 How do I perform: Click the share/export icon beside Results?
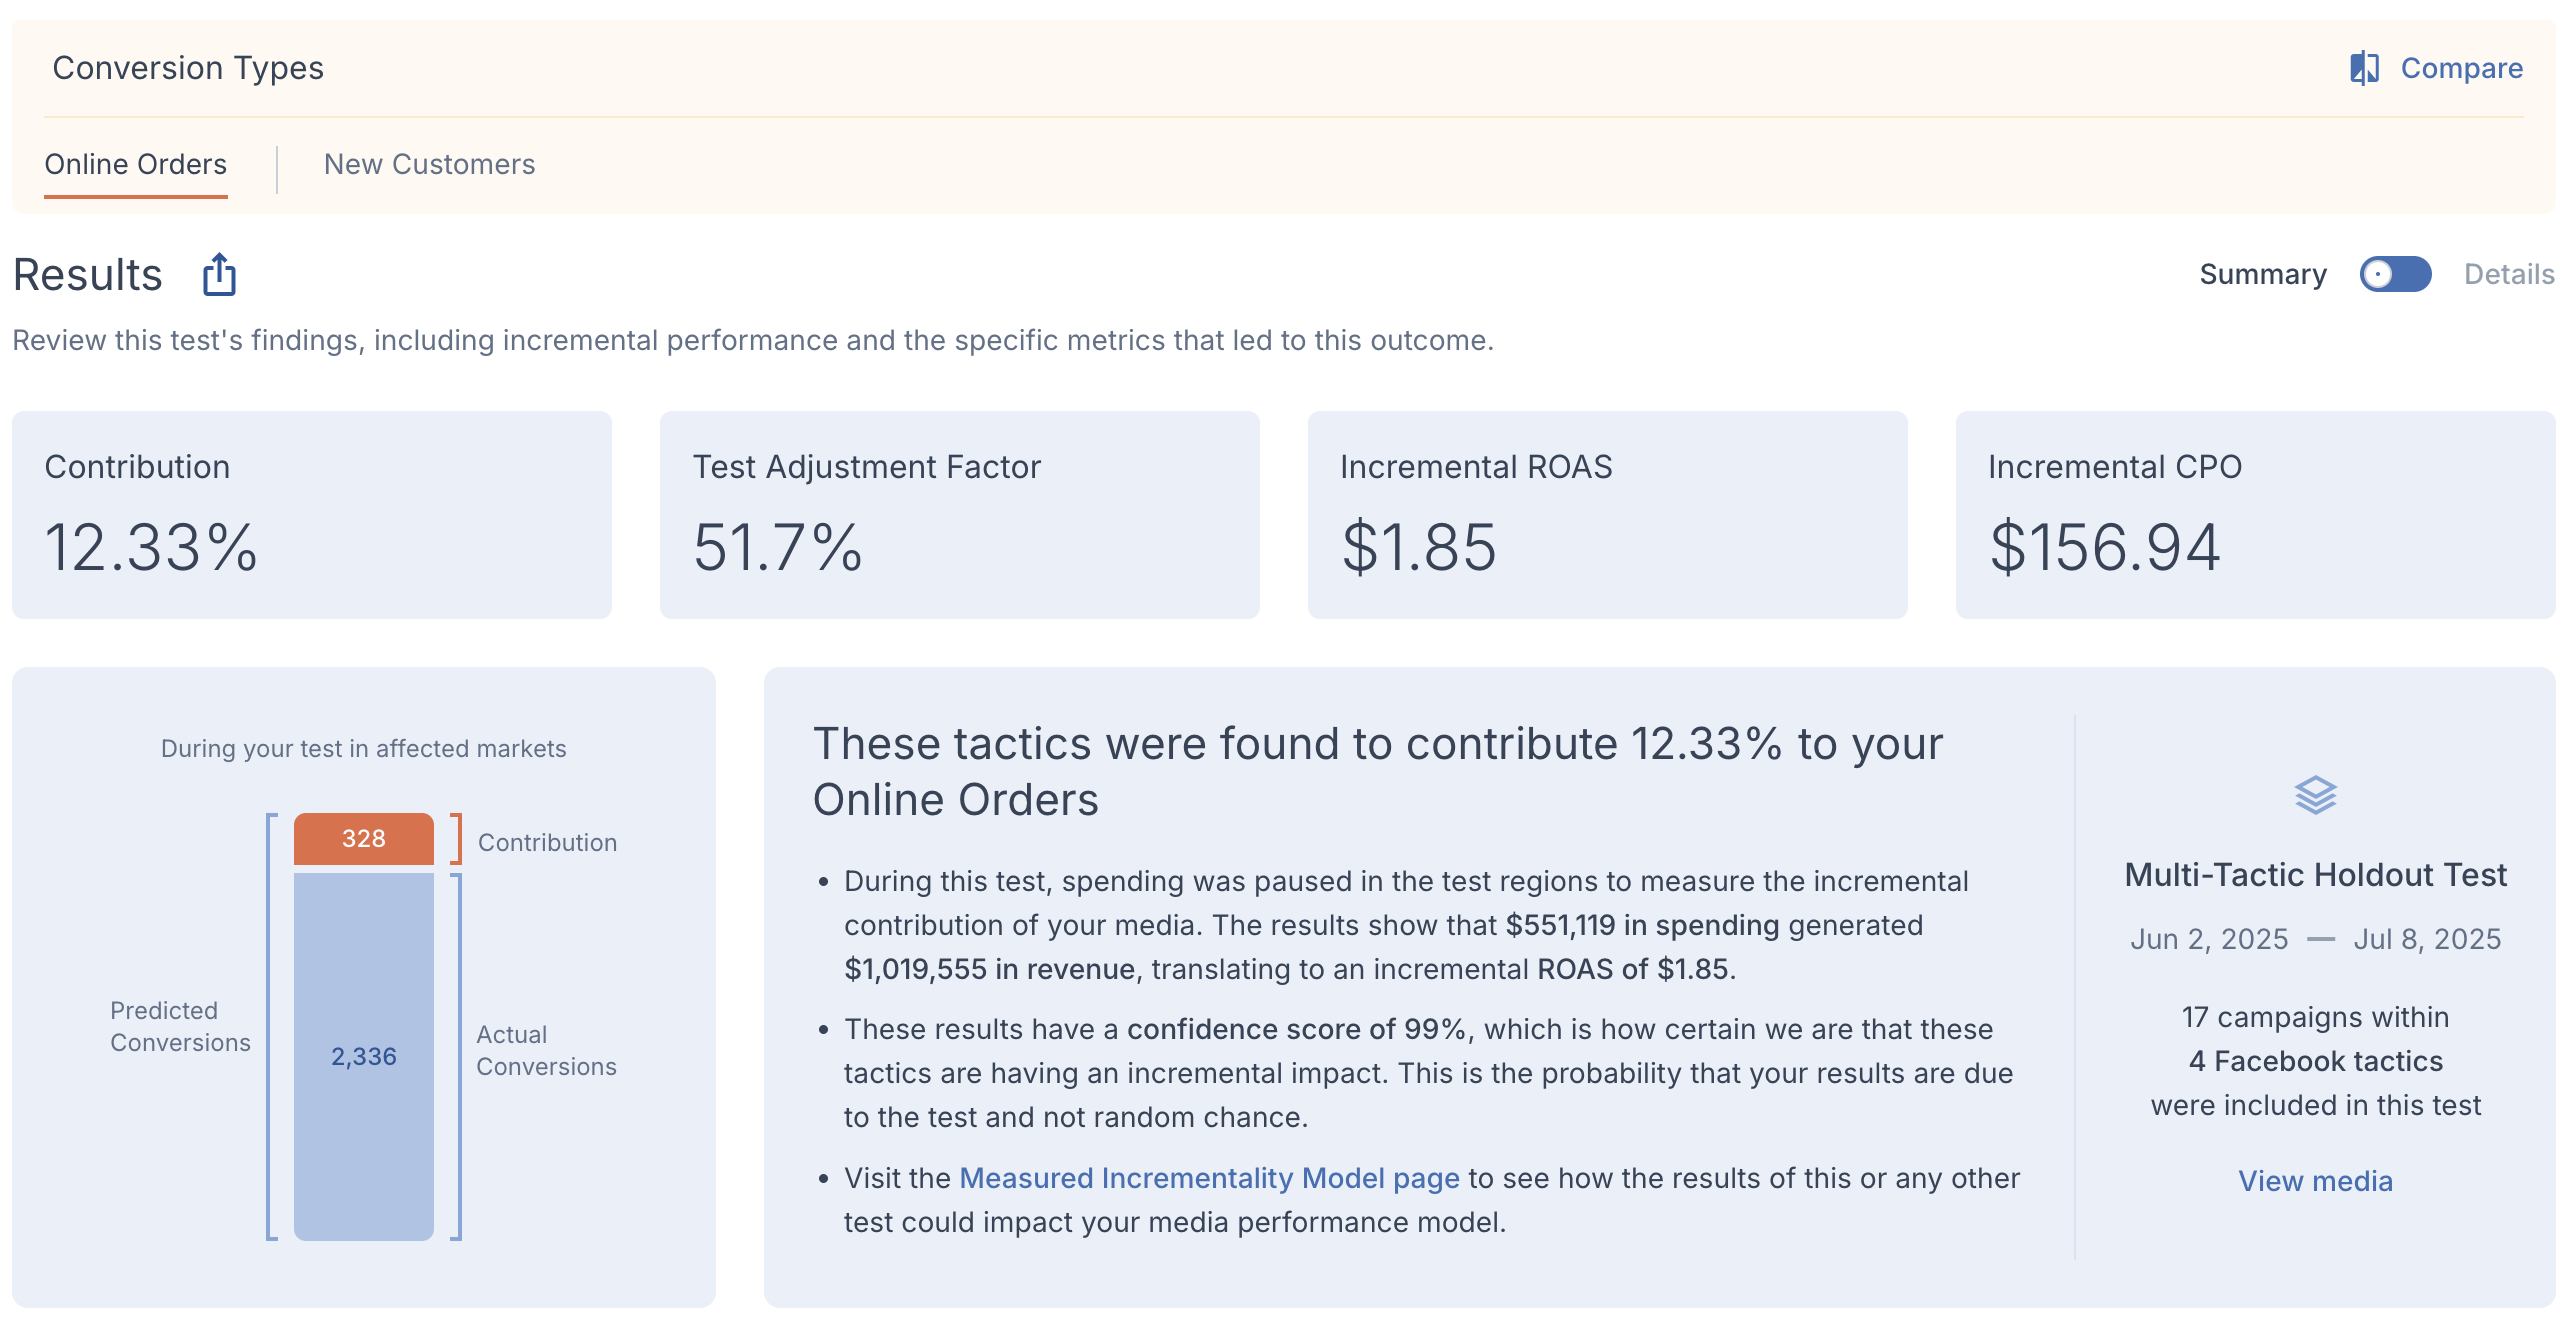[219, 274]
